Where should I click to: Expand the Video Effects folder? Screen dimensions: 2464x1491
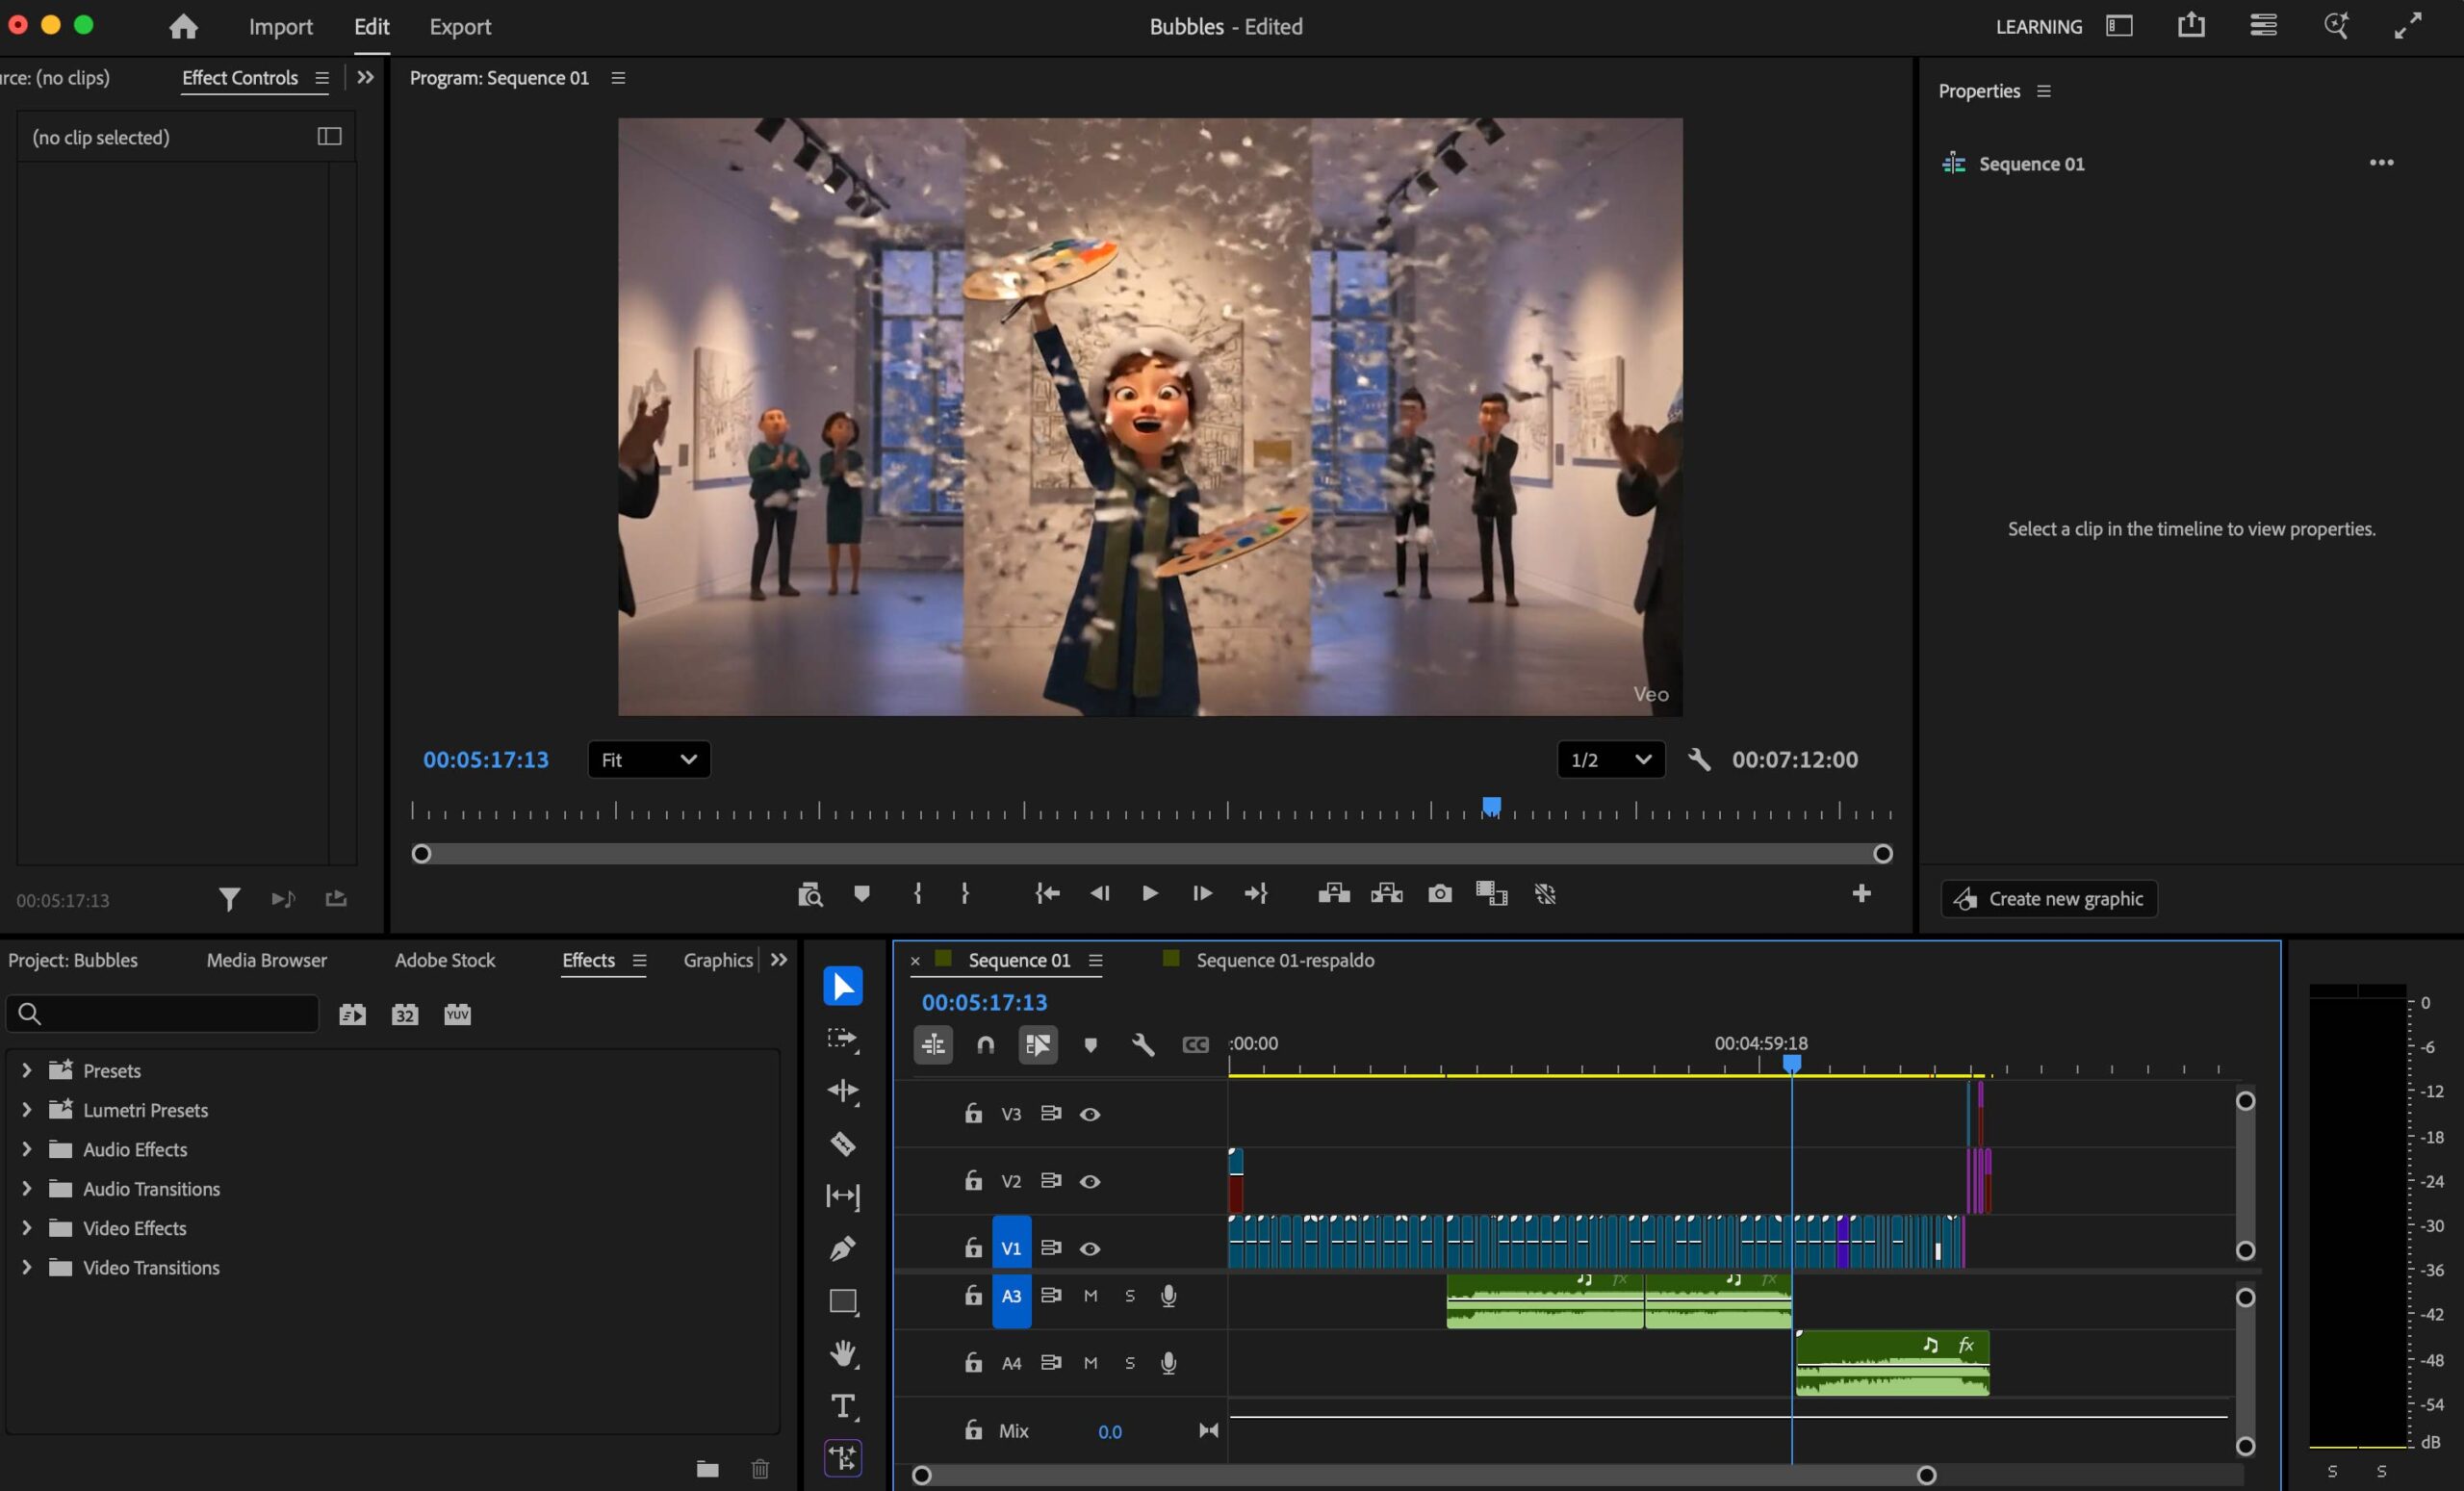[x=26, y=1228]
